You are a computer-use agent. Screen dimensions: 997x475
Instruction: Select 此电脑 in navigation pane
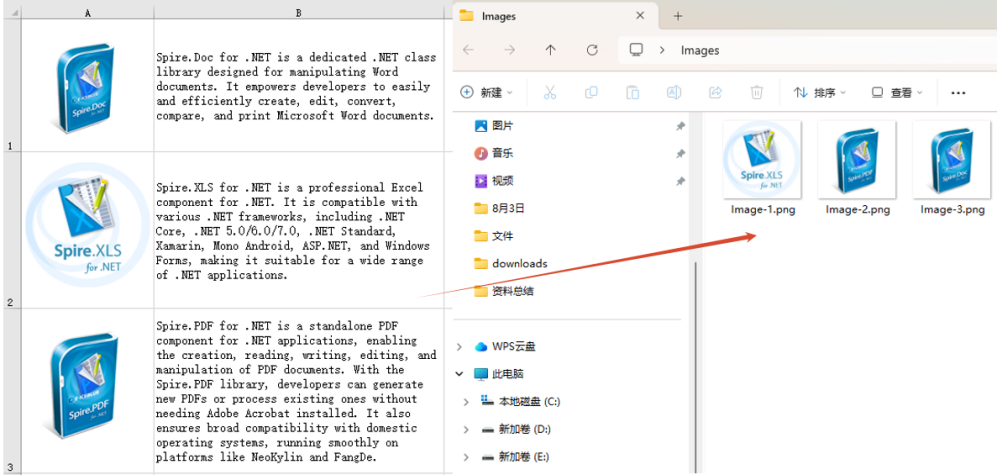499,374
